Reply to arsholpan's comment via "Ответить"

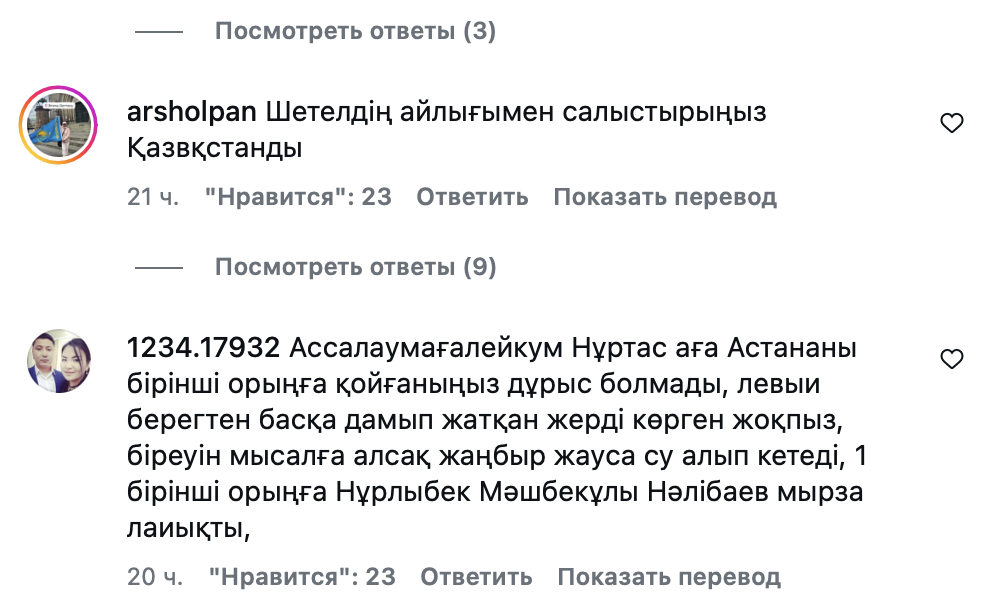pyautogui.click(x=472, y=197)
